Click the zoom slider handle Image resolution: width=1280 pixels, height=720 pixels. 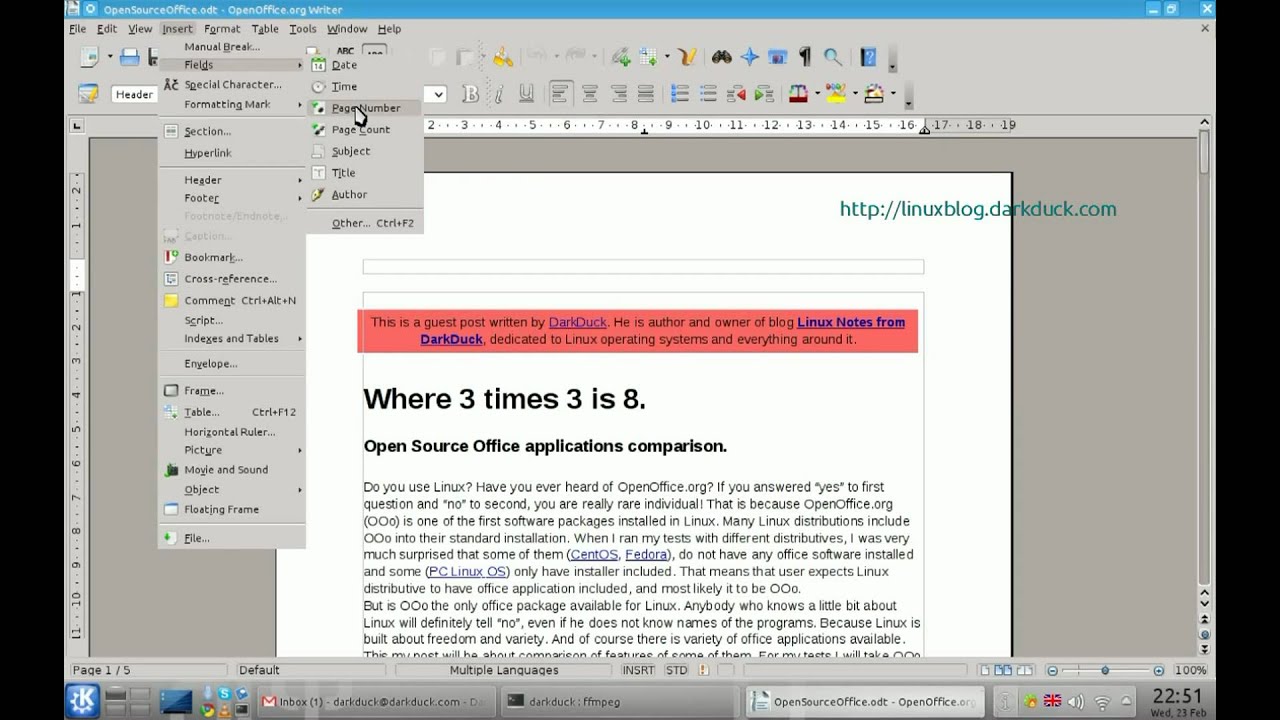click(1105, 670)
